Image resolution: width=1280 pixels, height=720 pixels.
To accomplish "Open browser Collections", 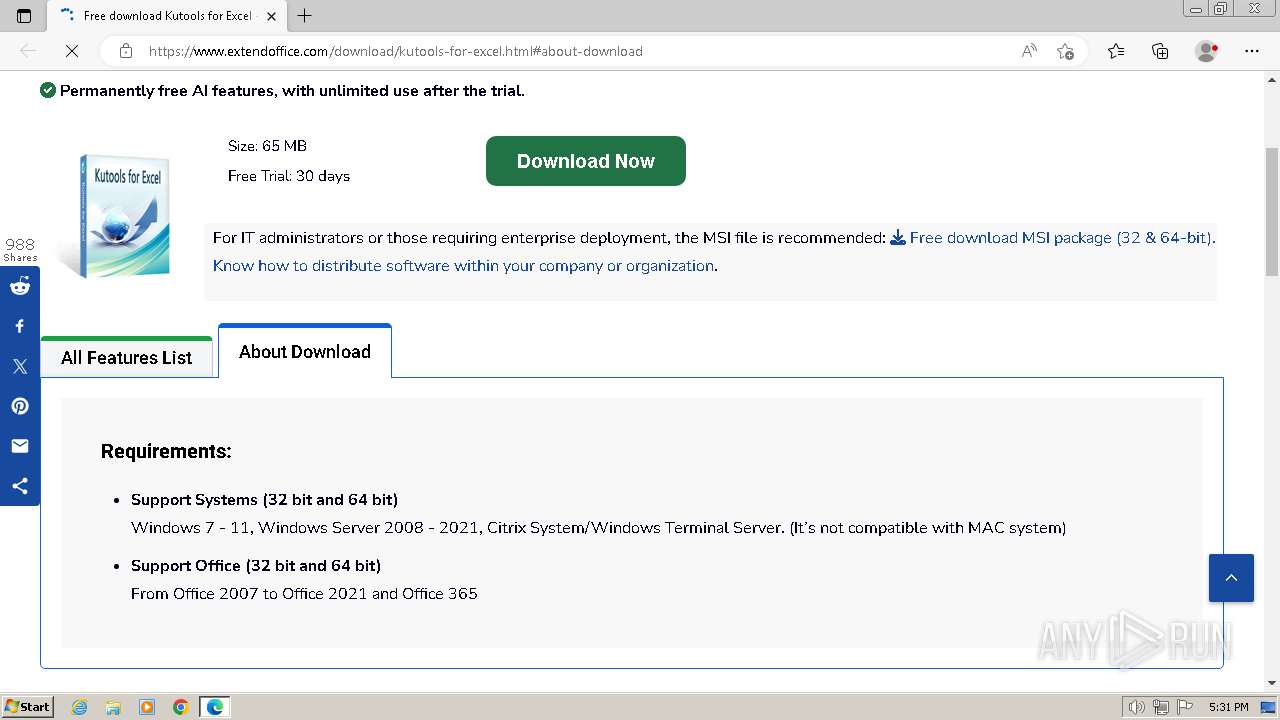I will 1160,51.
